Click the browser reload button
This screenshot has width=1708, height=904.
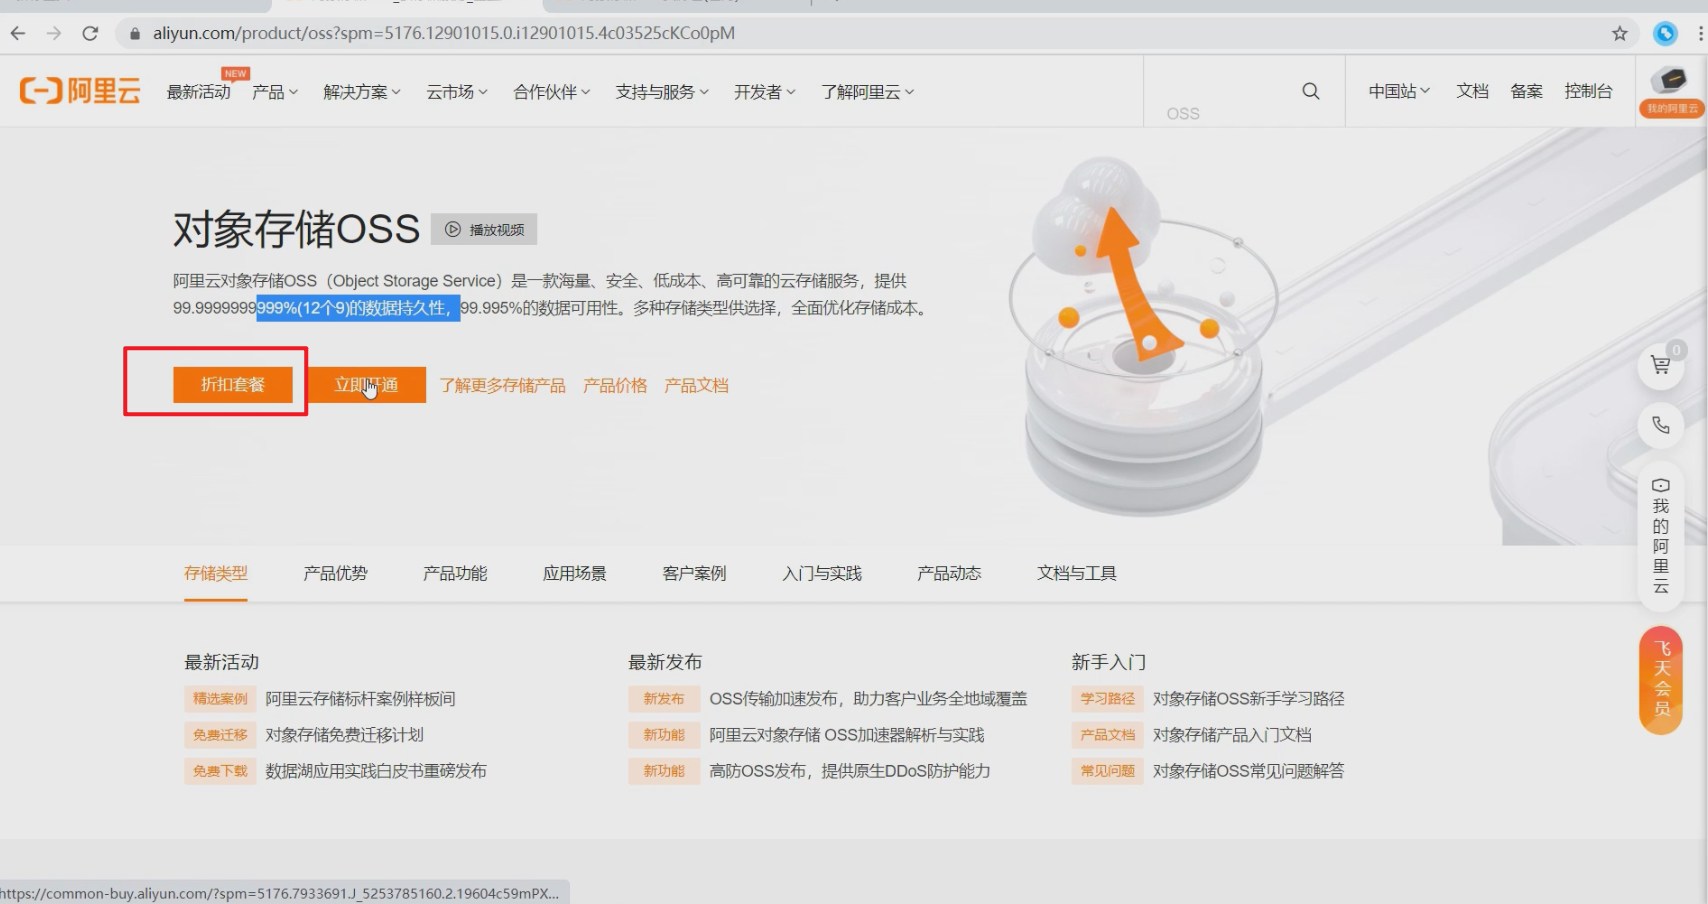point(90,33)
